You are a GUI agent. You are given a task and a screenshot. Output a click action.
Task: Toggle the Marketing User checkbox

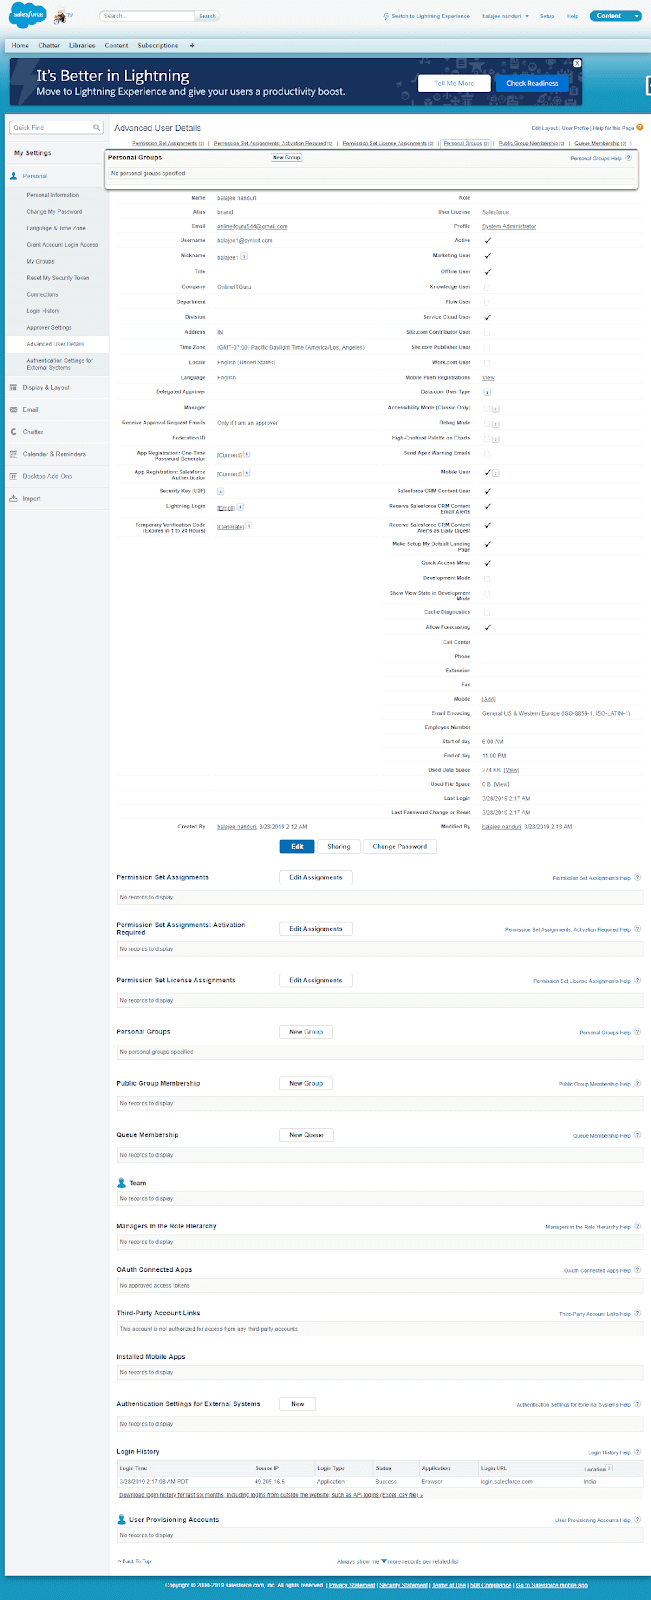tap(487, 256)
